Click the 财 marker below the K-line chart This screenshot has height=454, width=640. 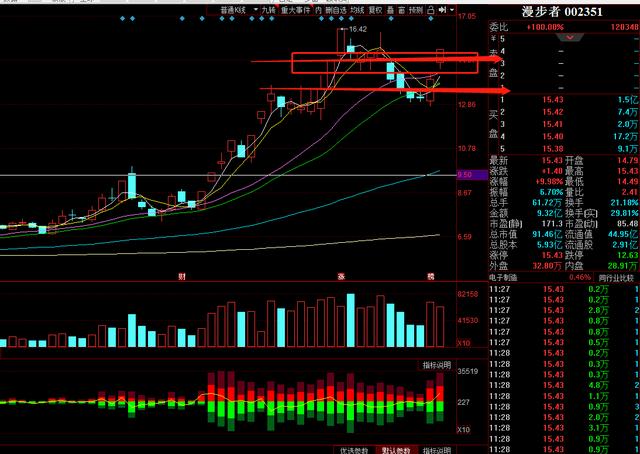pos(182,277)
